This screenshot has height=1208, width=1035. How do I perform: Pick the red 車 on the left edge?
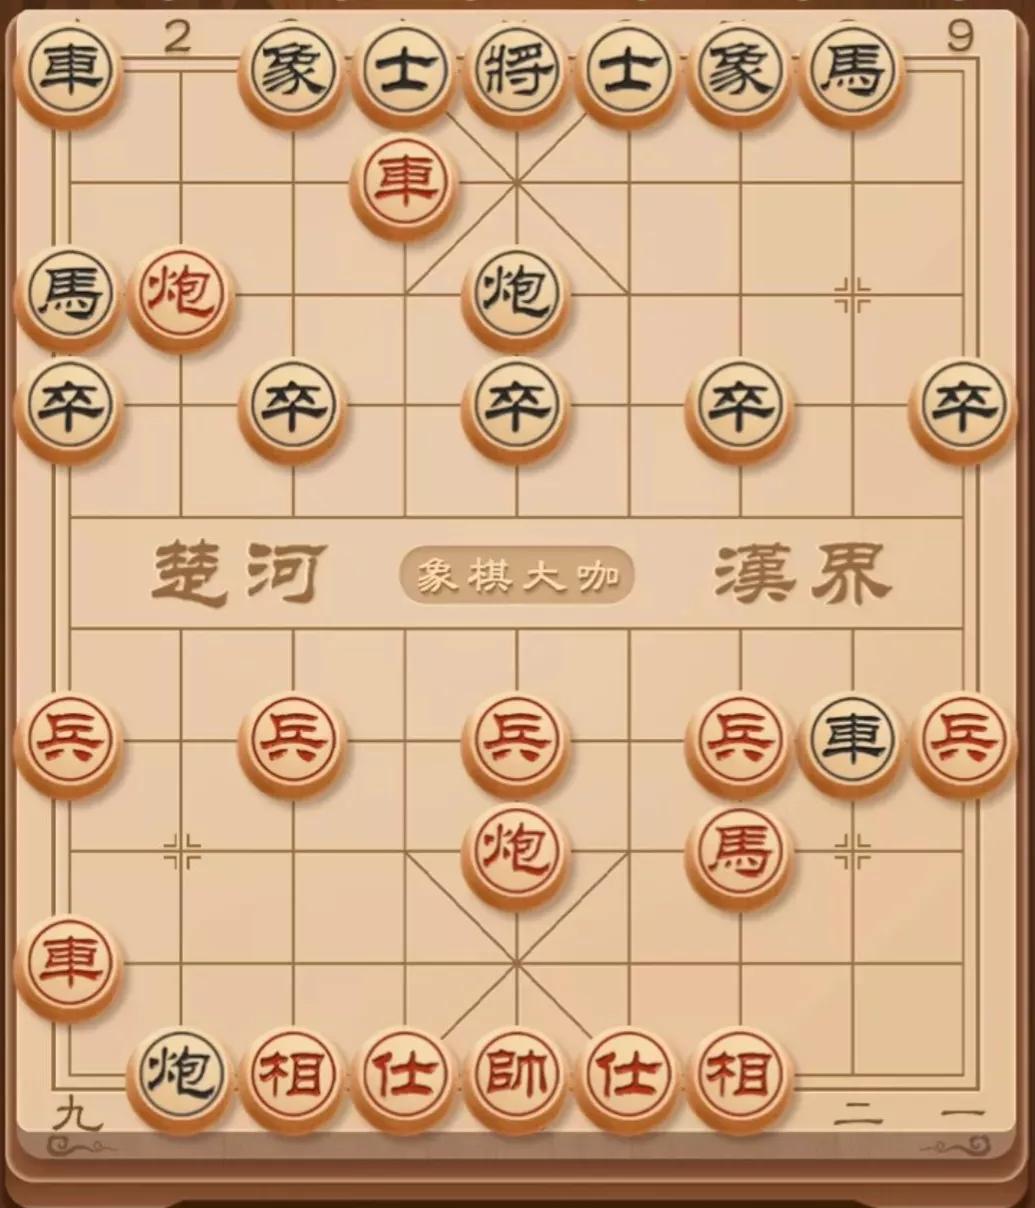tap(69, 965)
